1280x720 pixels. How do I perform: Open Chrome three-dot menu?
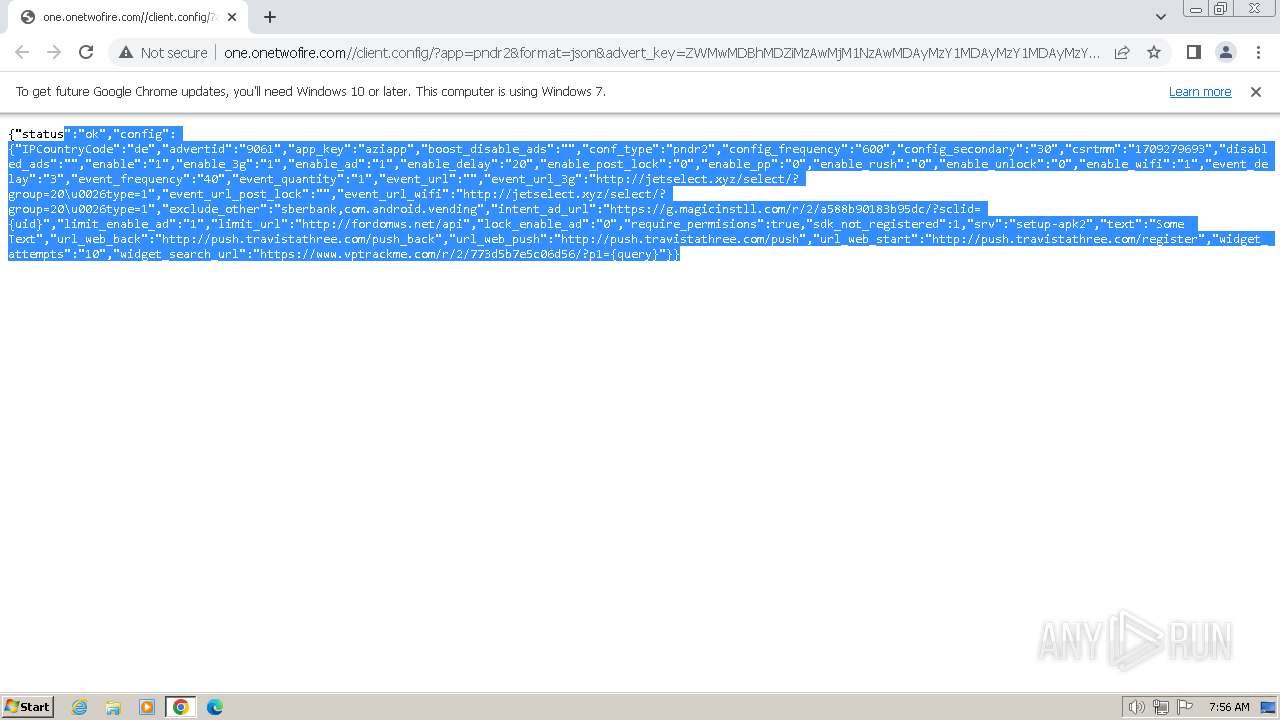(x=1258, y=52)
